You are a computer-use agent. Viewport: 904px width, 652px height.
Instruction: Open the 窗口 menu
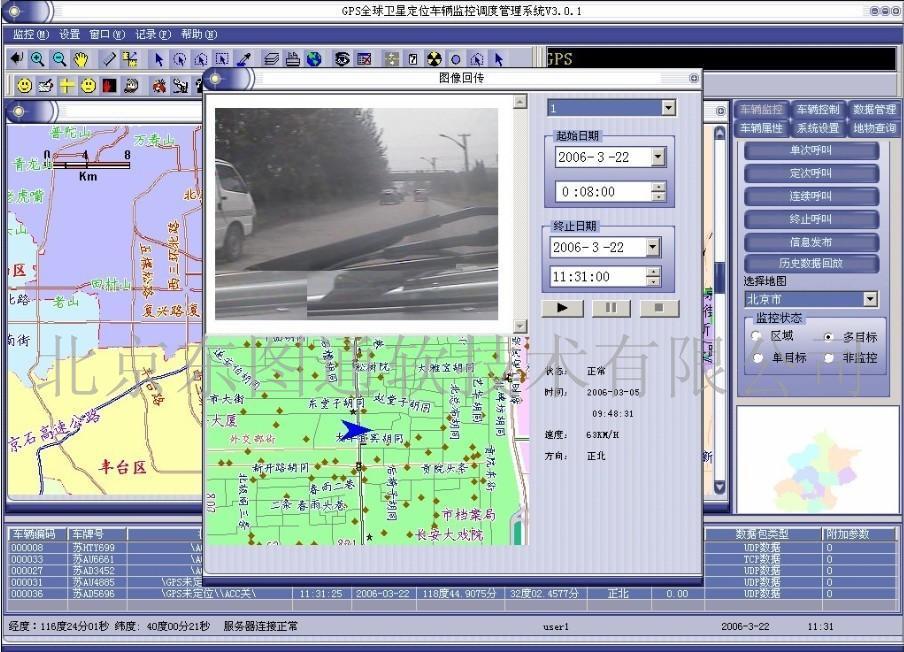click(x=107, y=35)
